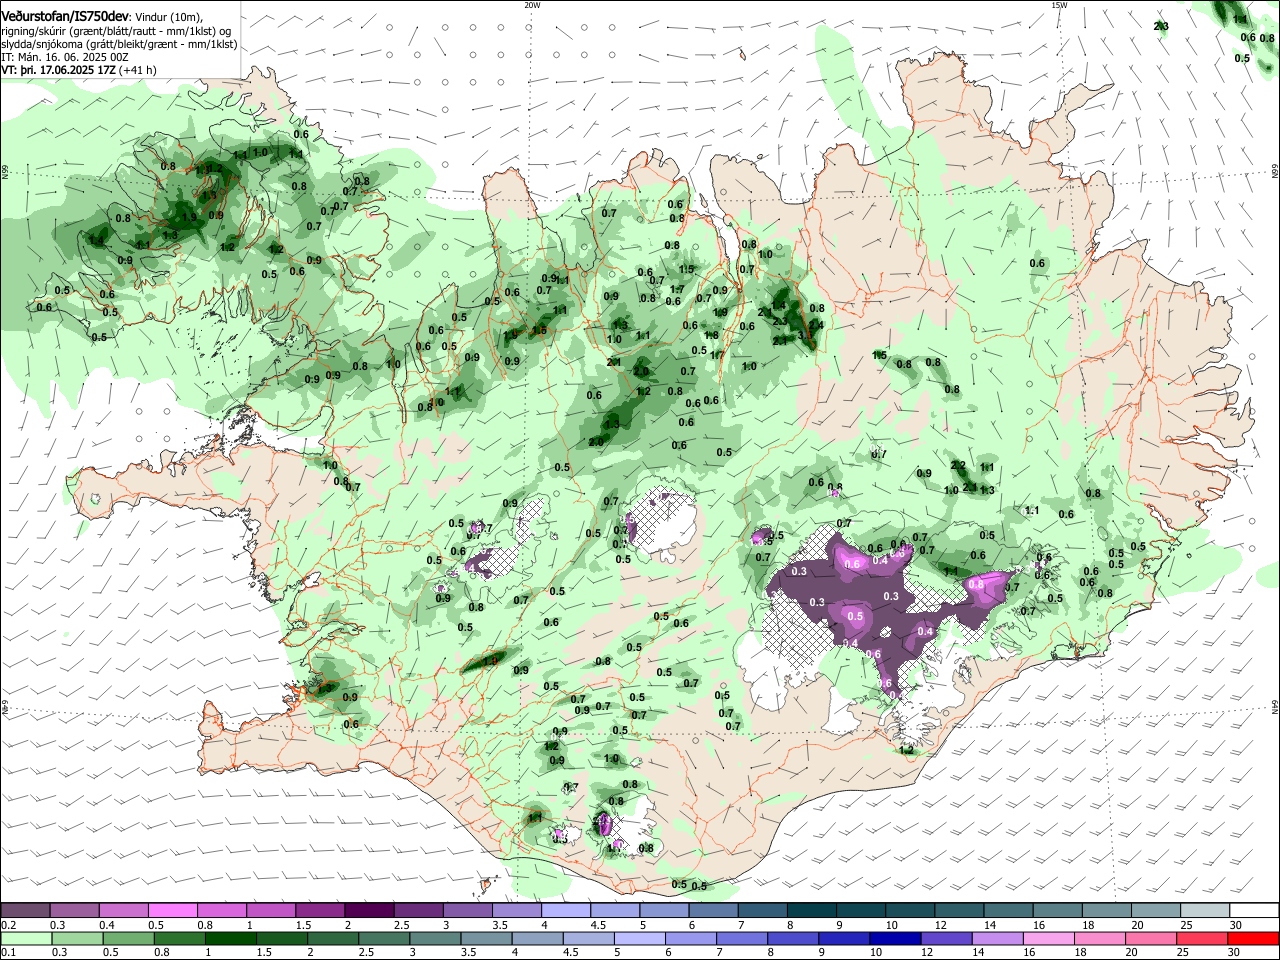Viewport: 1280px width, 960px height.
Task: Click the 25 red-pink rain scale swatch
Action: tap(1203, 938)
